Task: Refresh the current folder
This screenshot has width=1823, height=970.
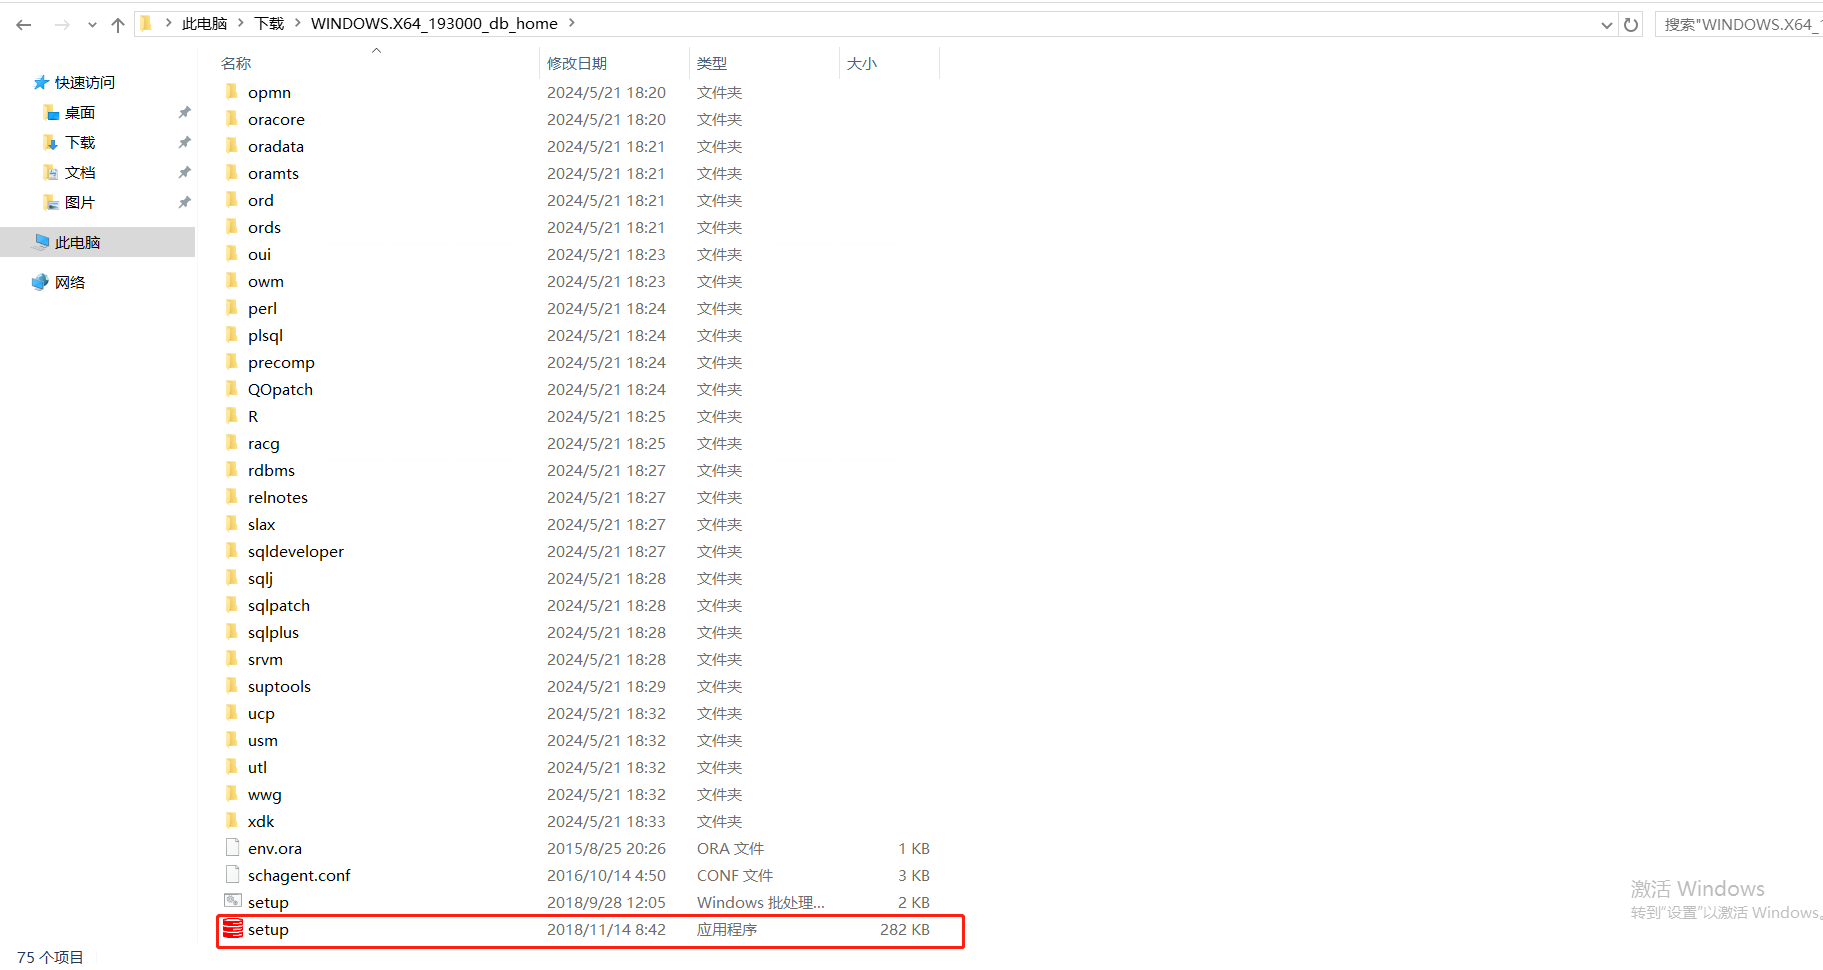Action: point(1631,24)
